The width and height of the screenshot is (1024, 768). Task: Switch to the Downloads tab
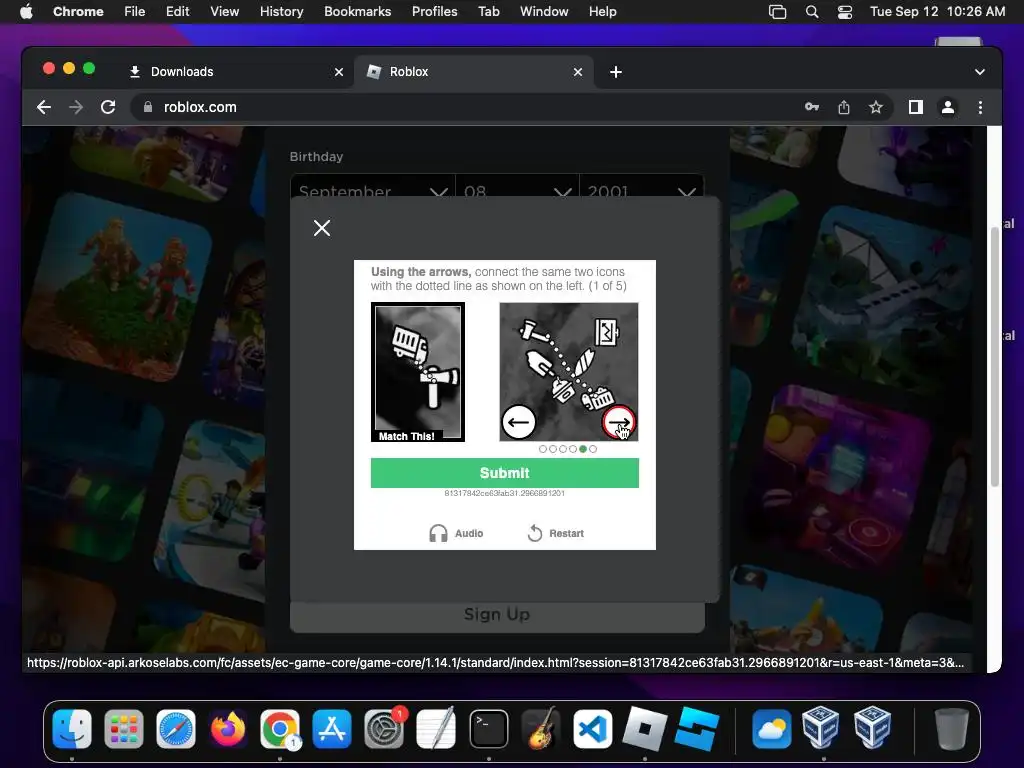(235, 72)
